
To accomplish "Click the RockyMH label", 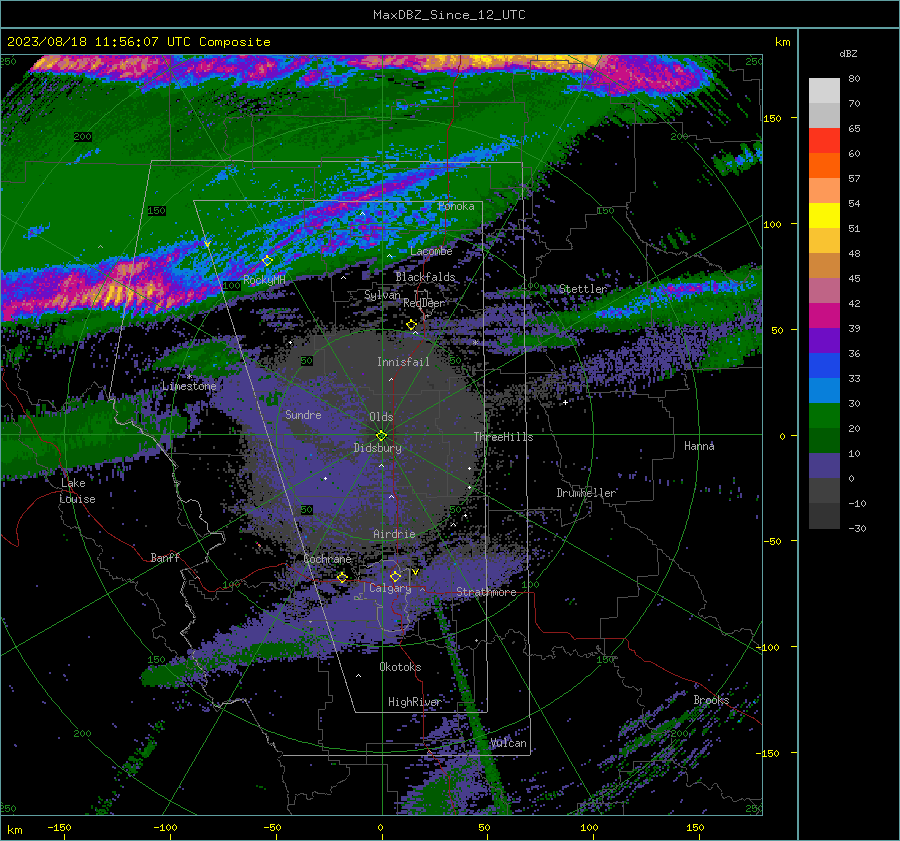I will click(264, 280).
